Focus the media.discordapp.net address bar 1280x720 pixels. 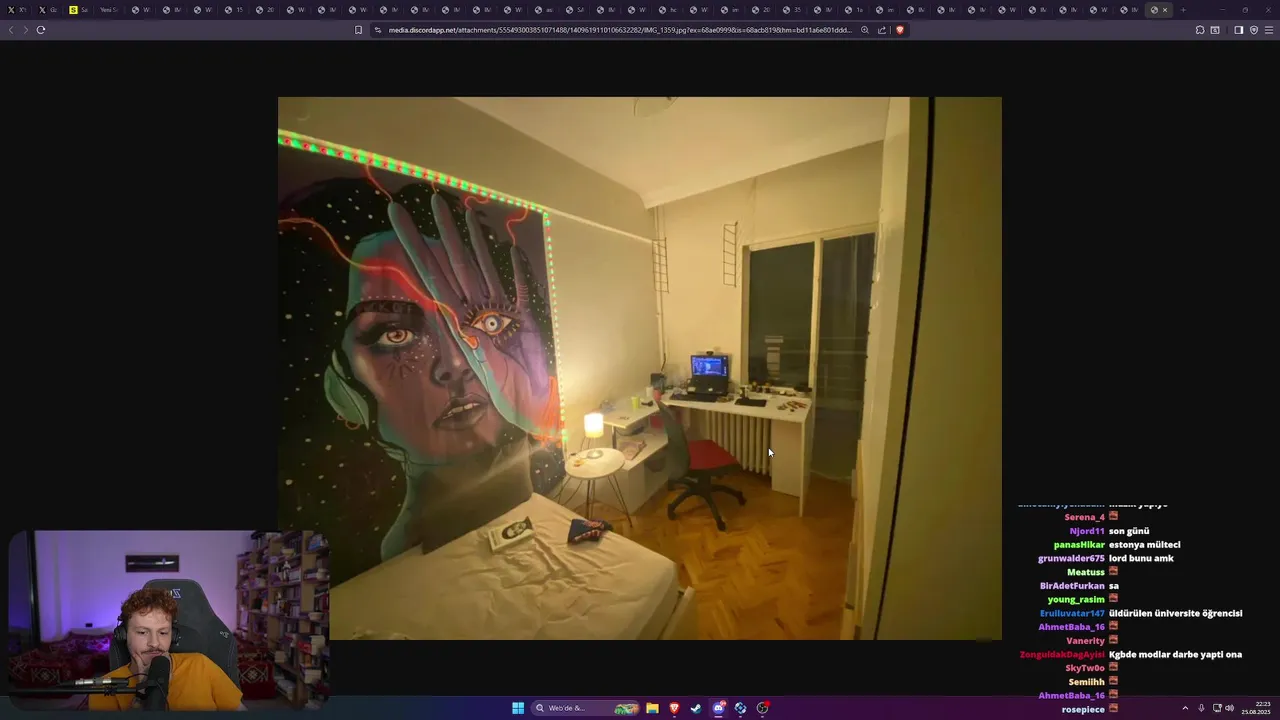point(620,30)
